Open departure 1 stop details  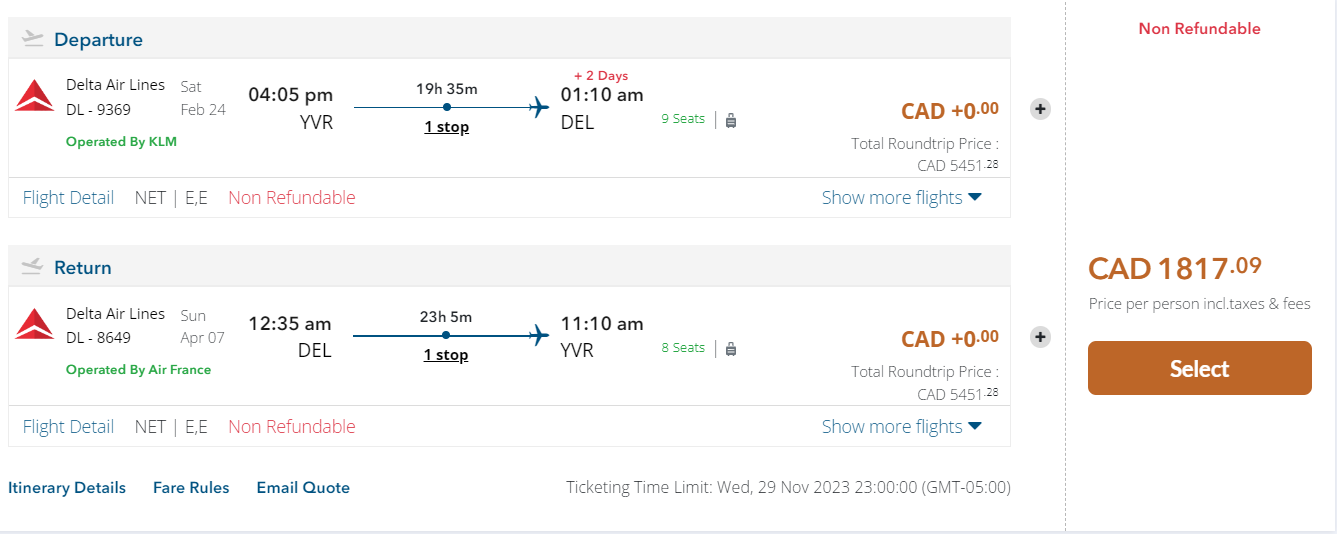(x=446, y=127)
